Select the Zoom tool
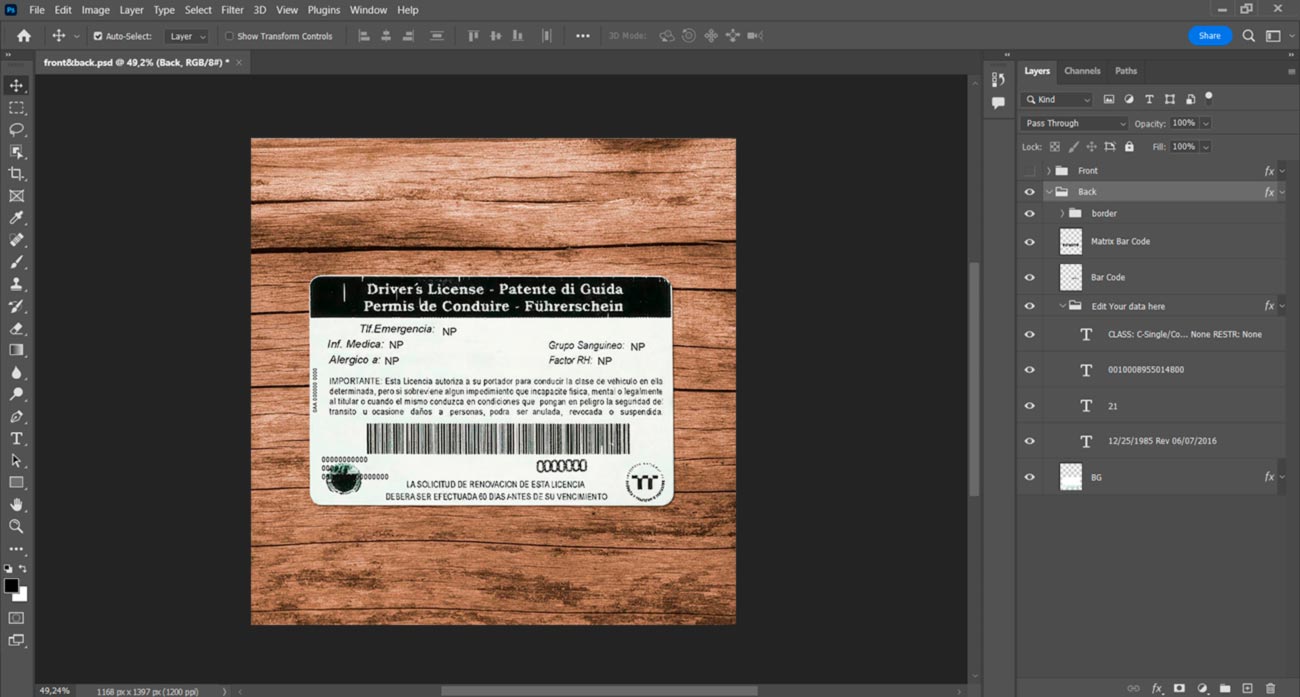Screen dimensions: 1300x697 [x=16, y=526]
